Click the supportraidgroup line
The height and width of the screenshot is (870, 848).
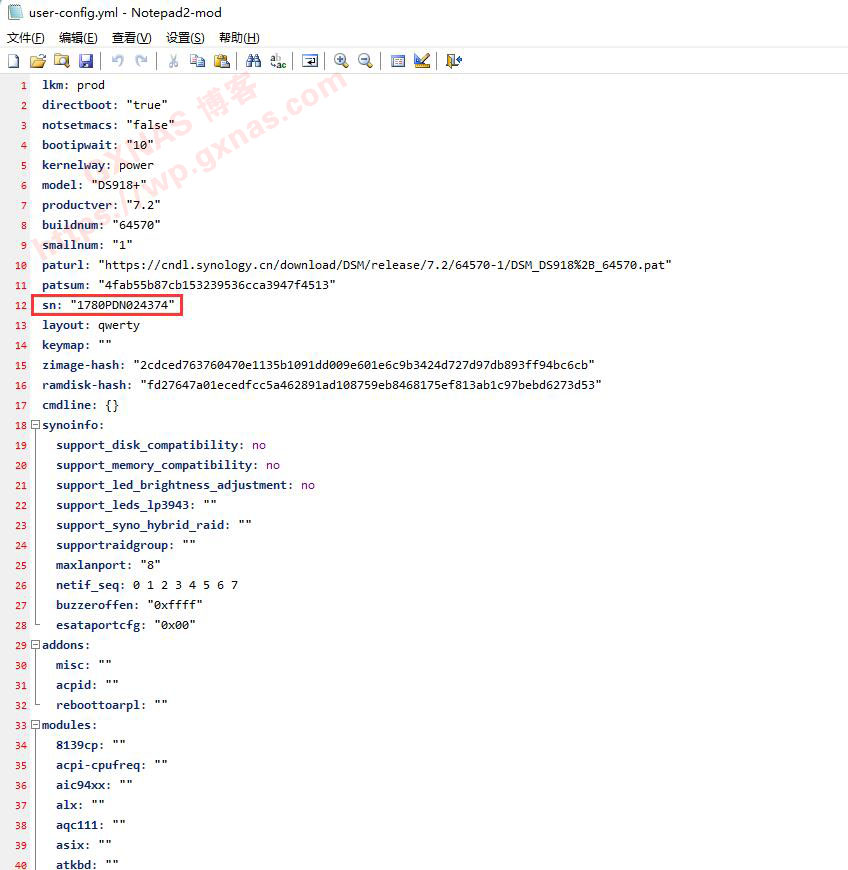tap(126, 545)
